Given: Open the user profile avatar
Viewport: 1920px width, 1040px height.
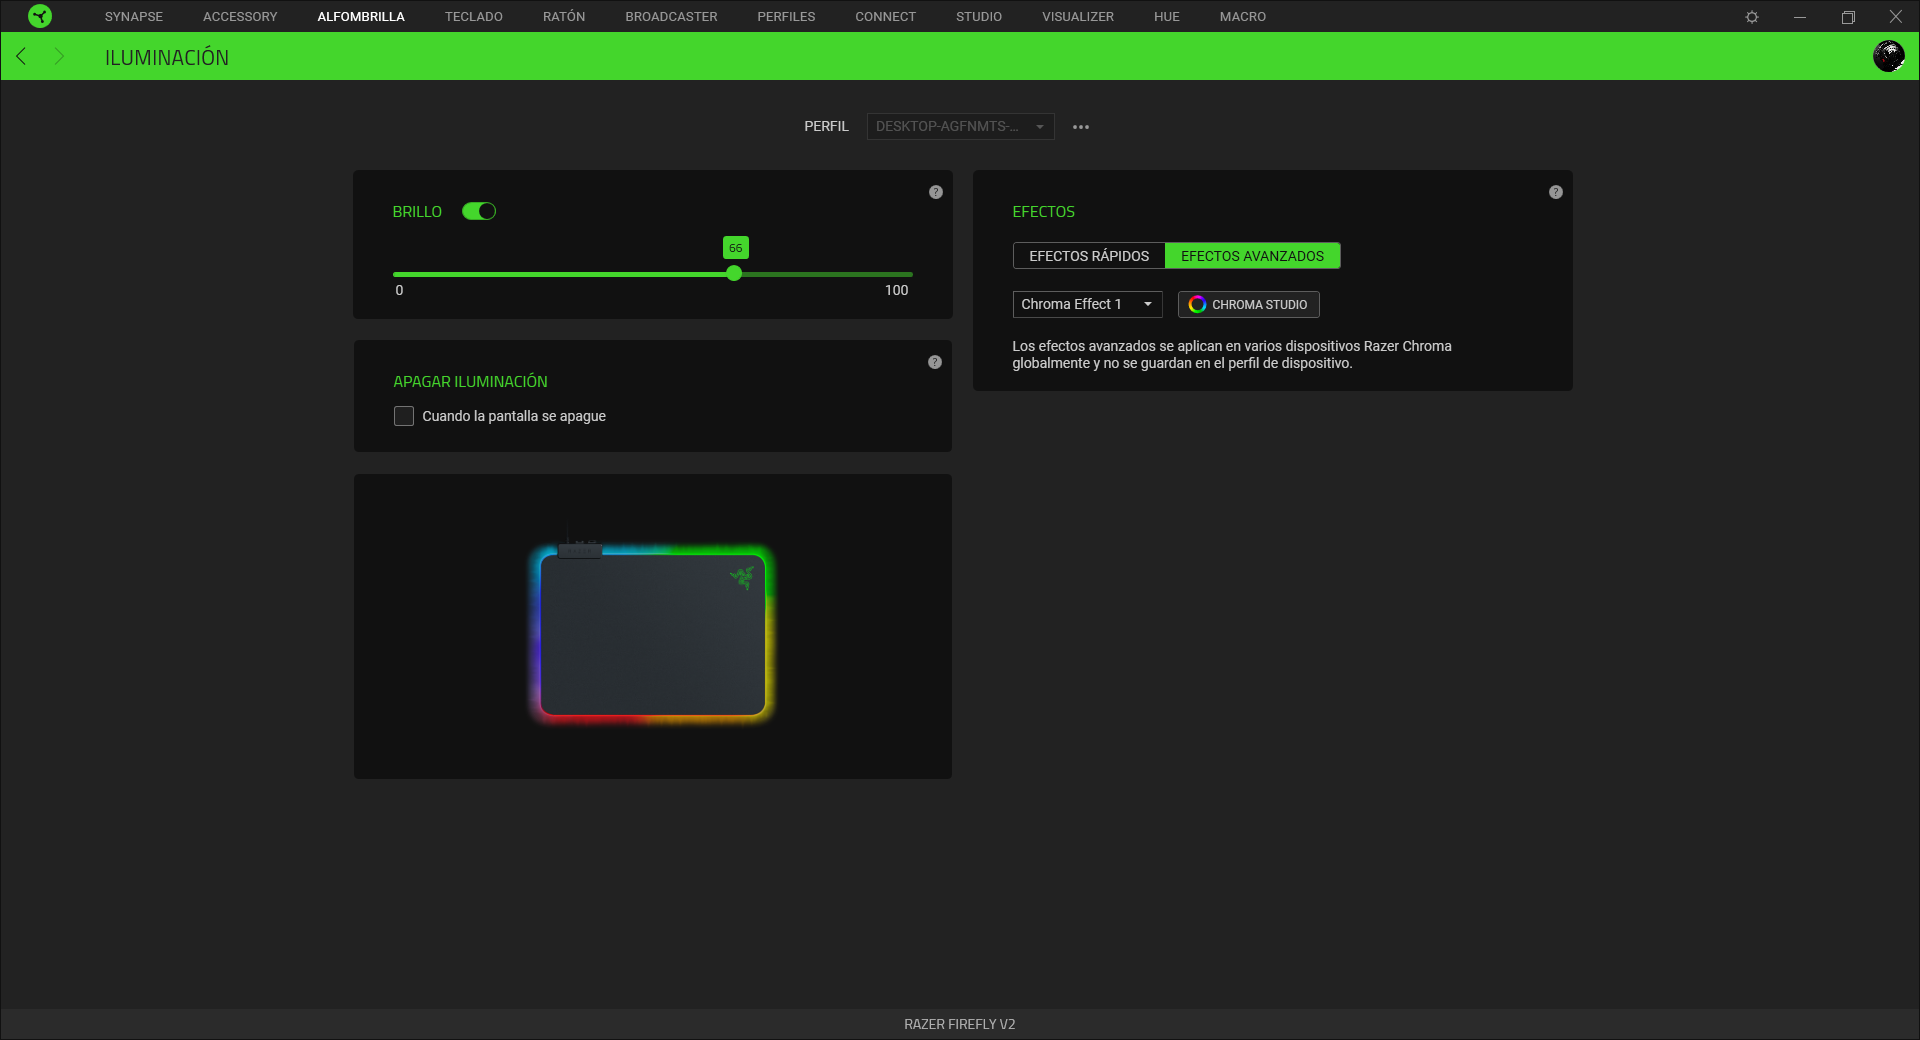Looking at the screenshot, I should point(1888,56).
